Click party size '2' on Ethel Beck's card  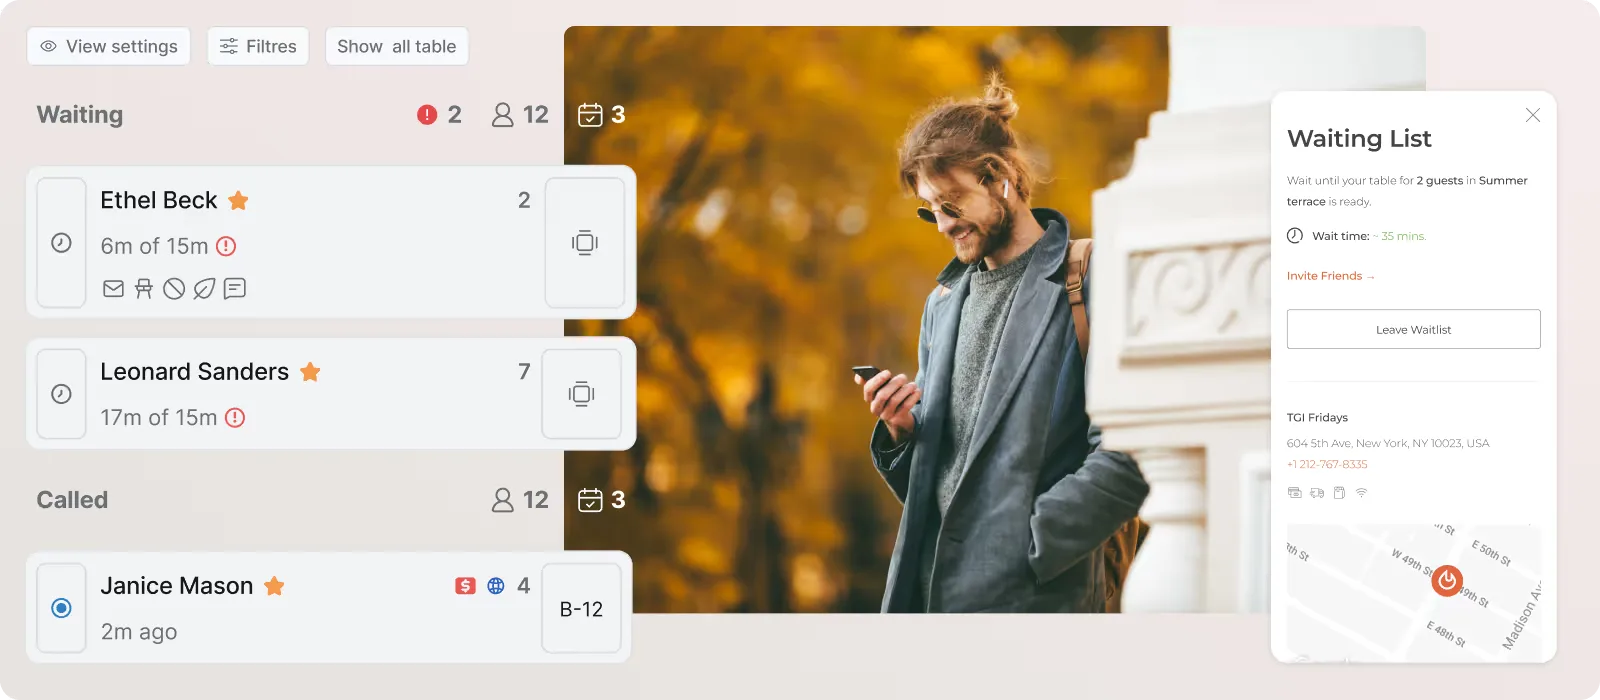524,200
